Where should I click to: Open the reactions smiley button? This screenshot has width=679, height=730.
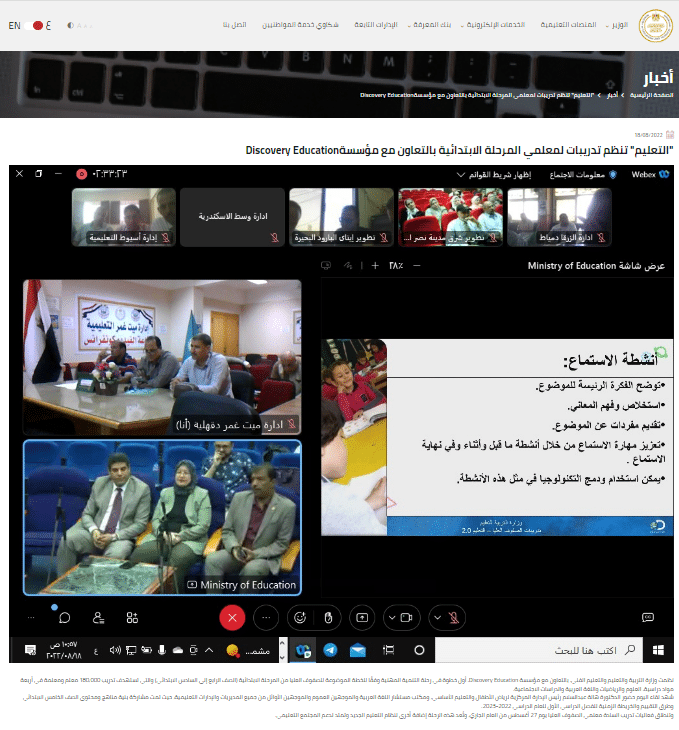click(300, 618)
